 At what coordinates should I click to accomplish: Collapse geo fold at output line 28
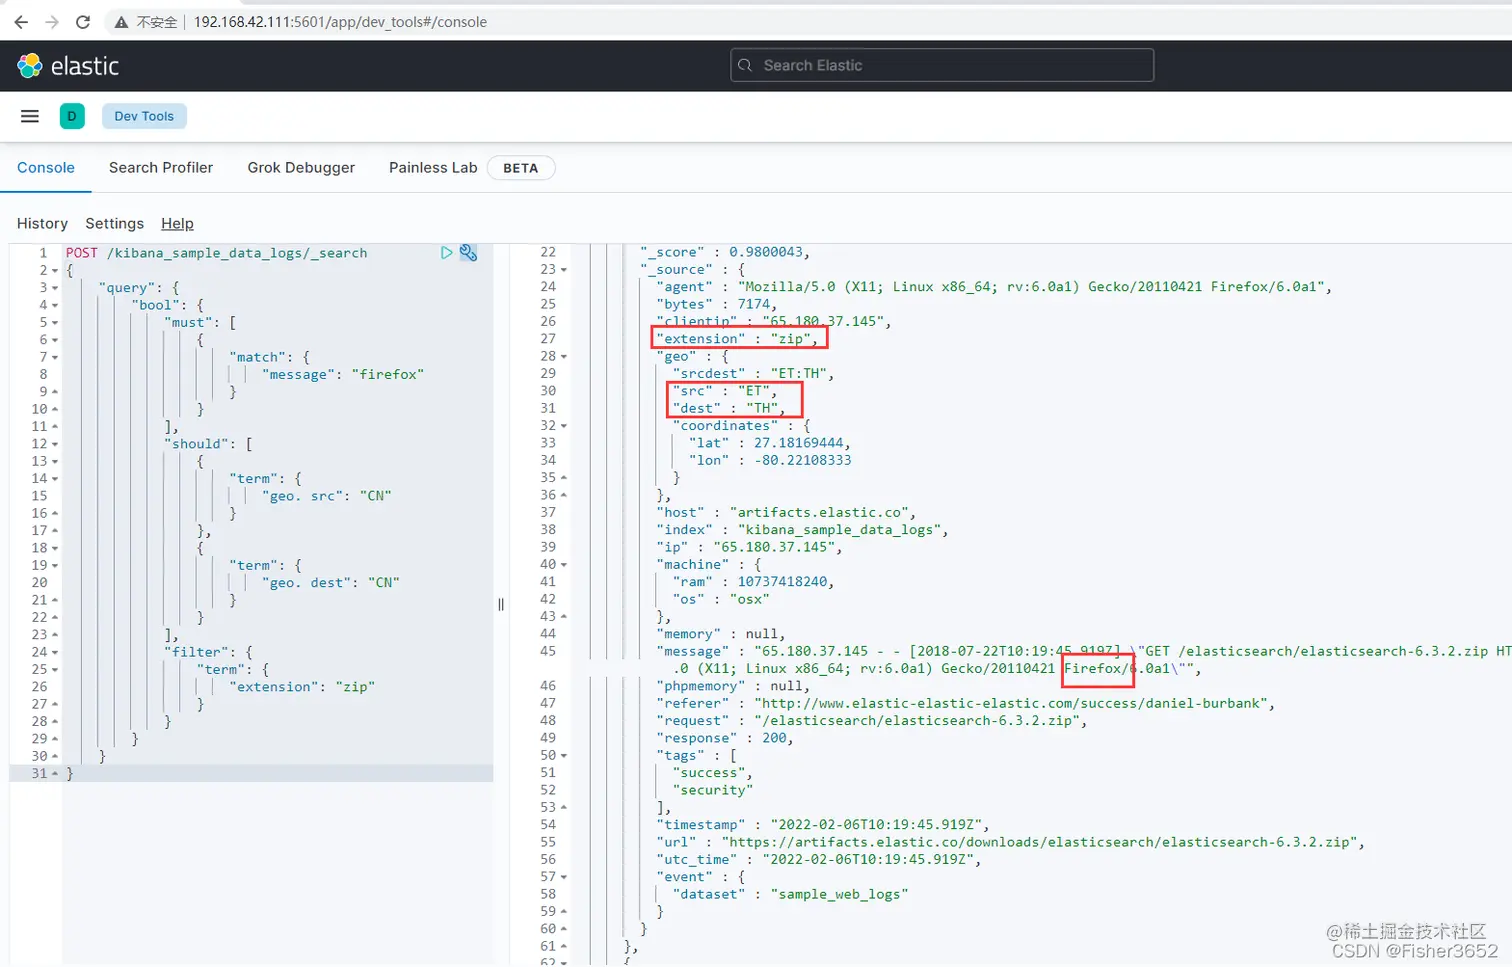pos(564,357)
